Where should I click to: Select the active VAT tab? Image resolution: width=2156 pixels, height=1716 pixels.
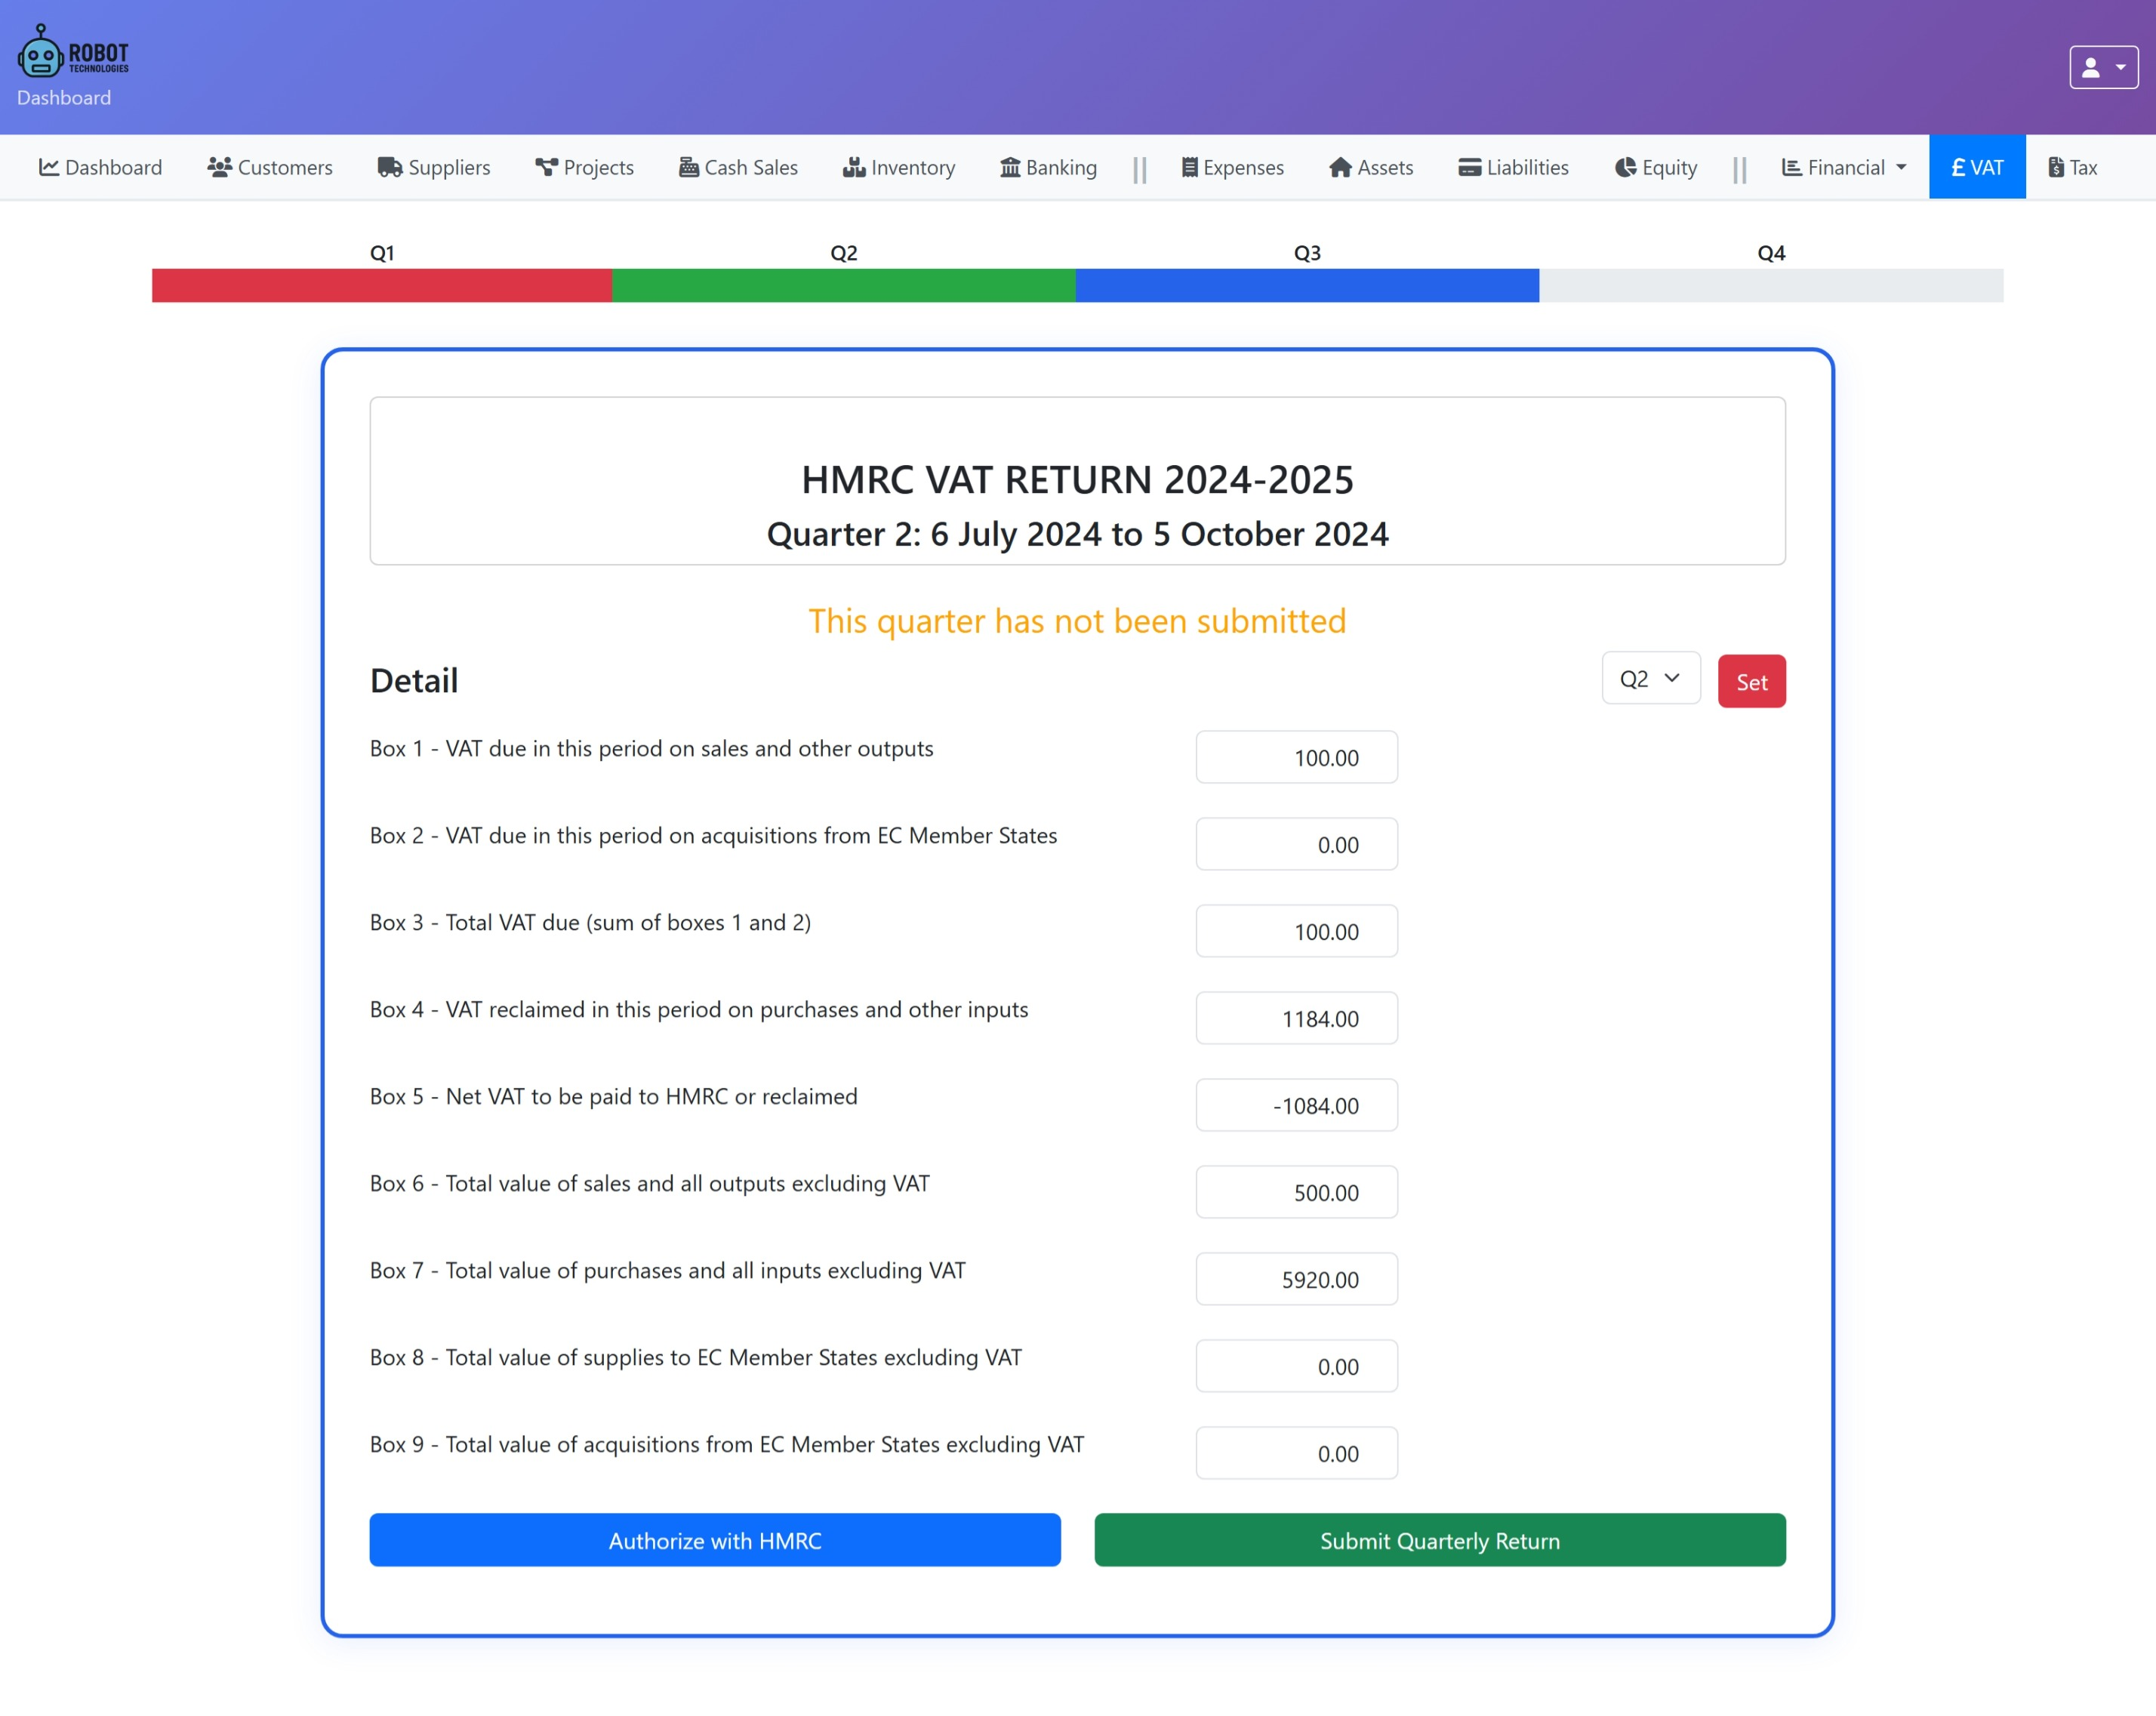[x=1977, y=167]
